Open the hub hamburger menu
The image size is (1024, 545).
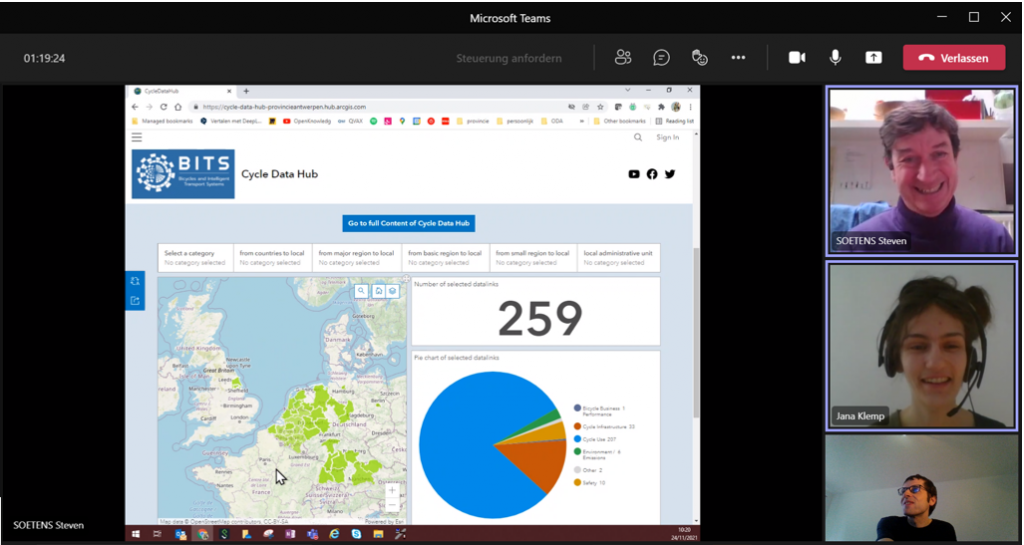[x=136, y=137]
